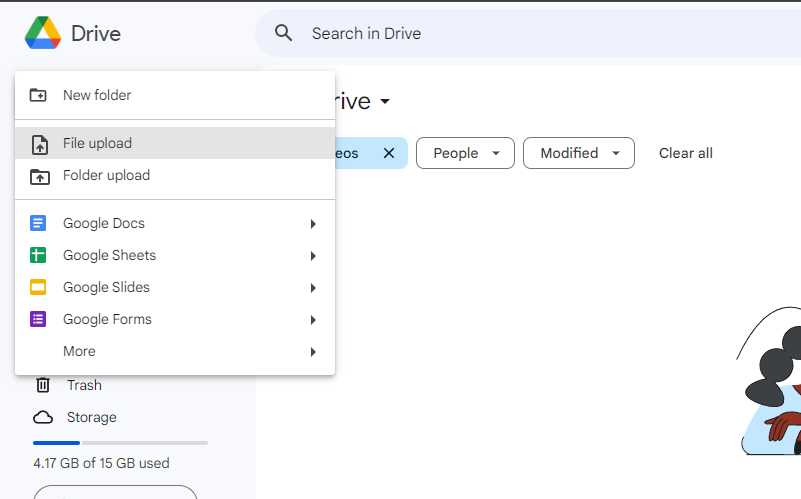Click the green Google Sheets icon
The image size is (801, 499).
(38, 255)
